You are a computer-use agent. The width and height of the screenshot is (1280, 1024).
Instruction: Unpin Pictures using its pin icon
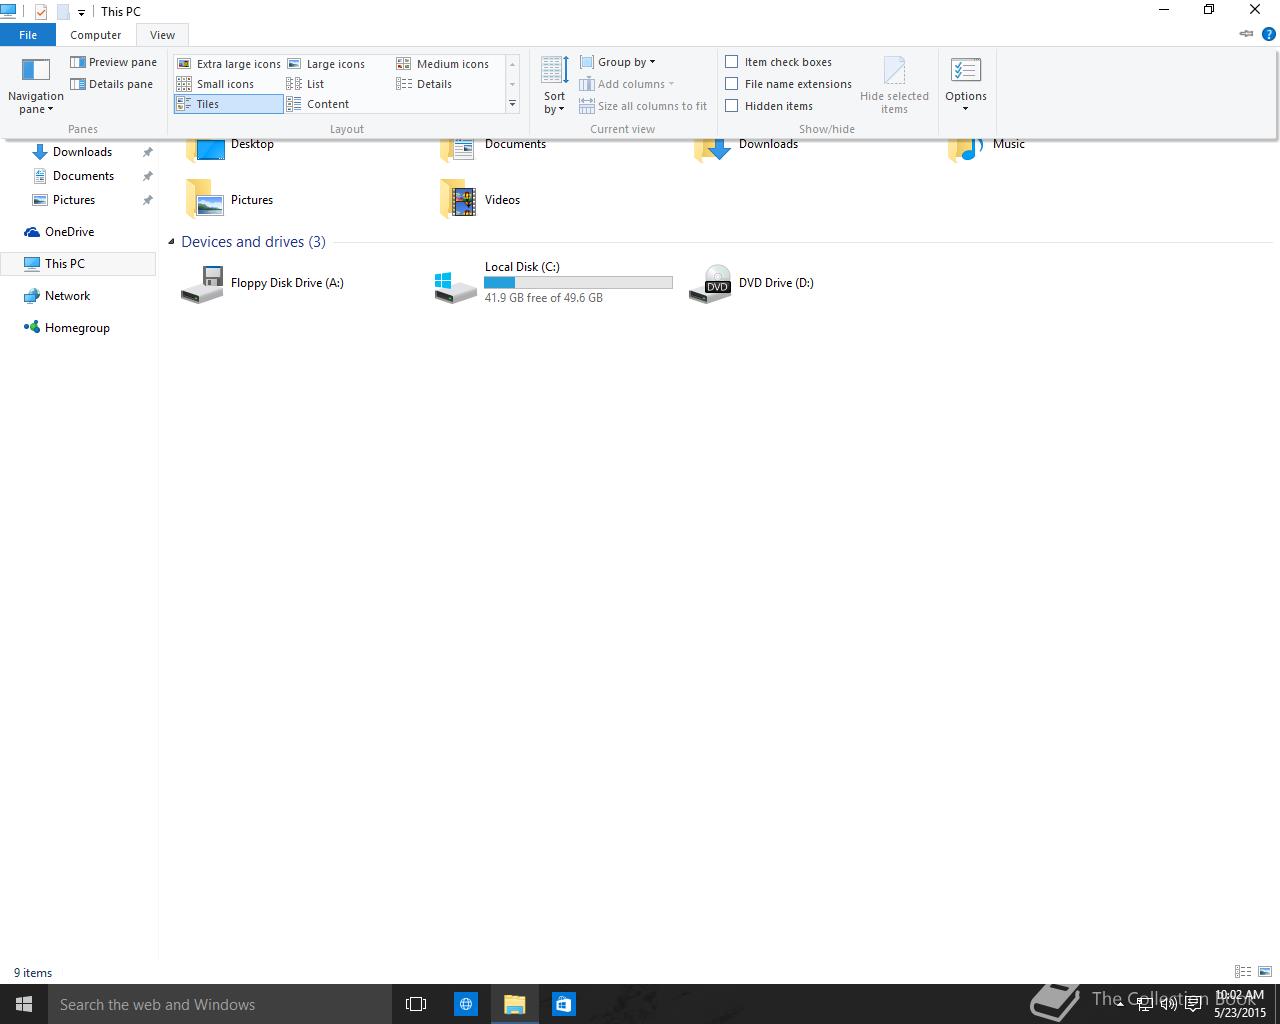coord(148,200)
